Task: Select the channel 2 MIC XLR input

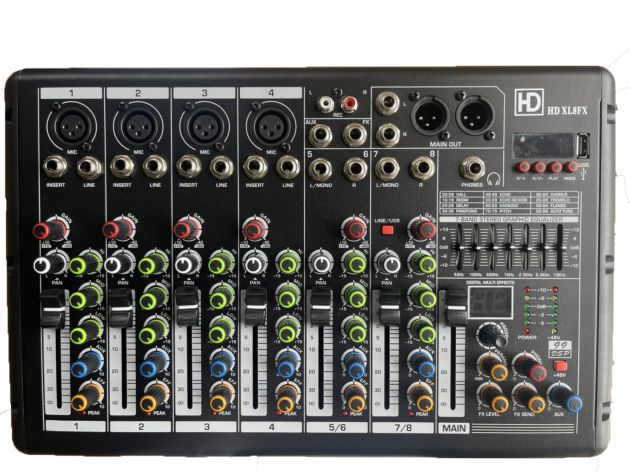Action: click(138, 126)
